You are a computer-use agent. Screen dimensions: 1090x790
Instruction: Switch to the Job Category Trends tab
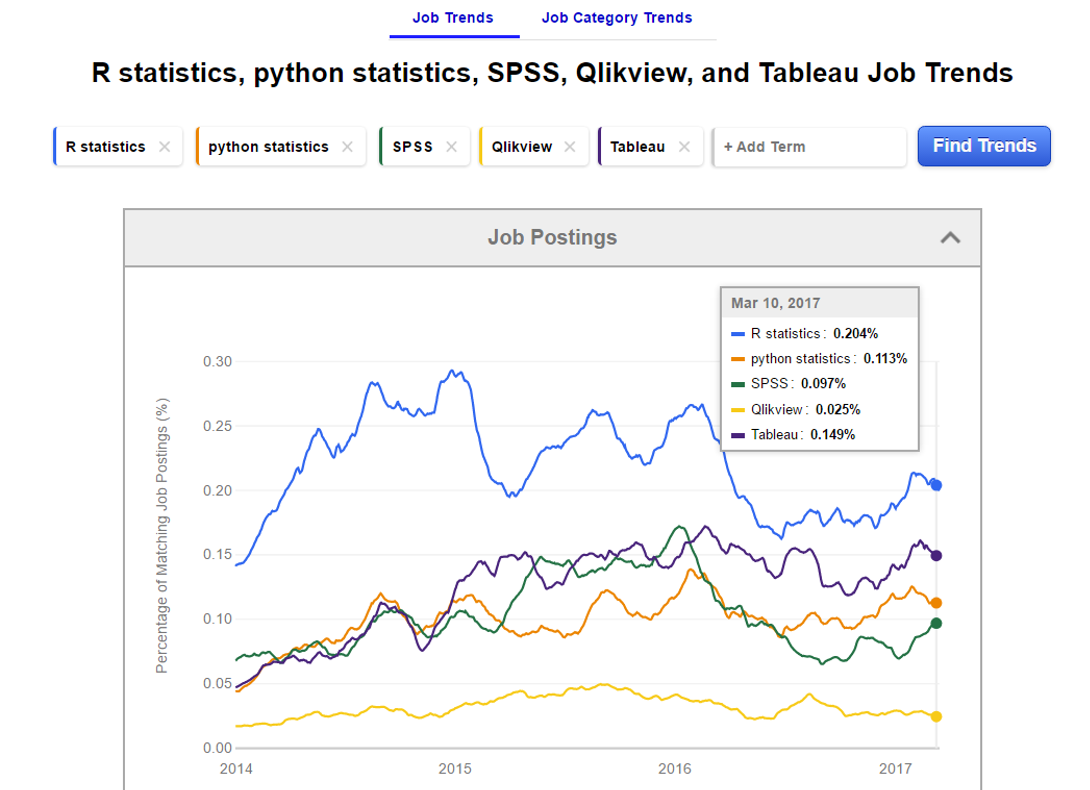(x=617, y=17)
